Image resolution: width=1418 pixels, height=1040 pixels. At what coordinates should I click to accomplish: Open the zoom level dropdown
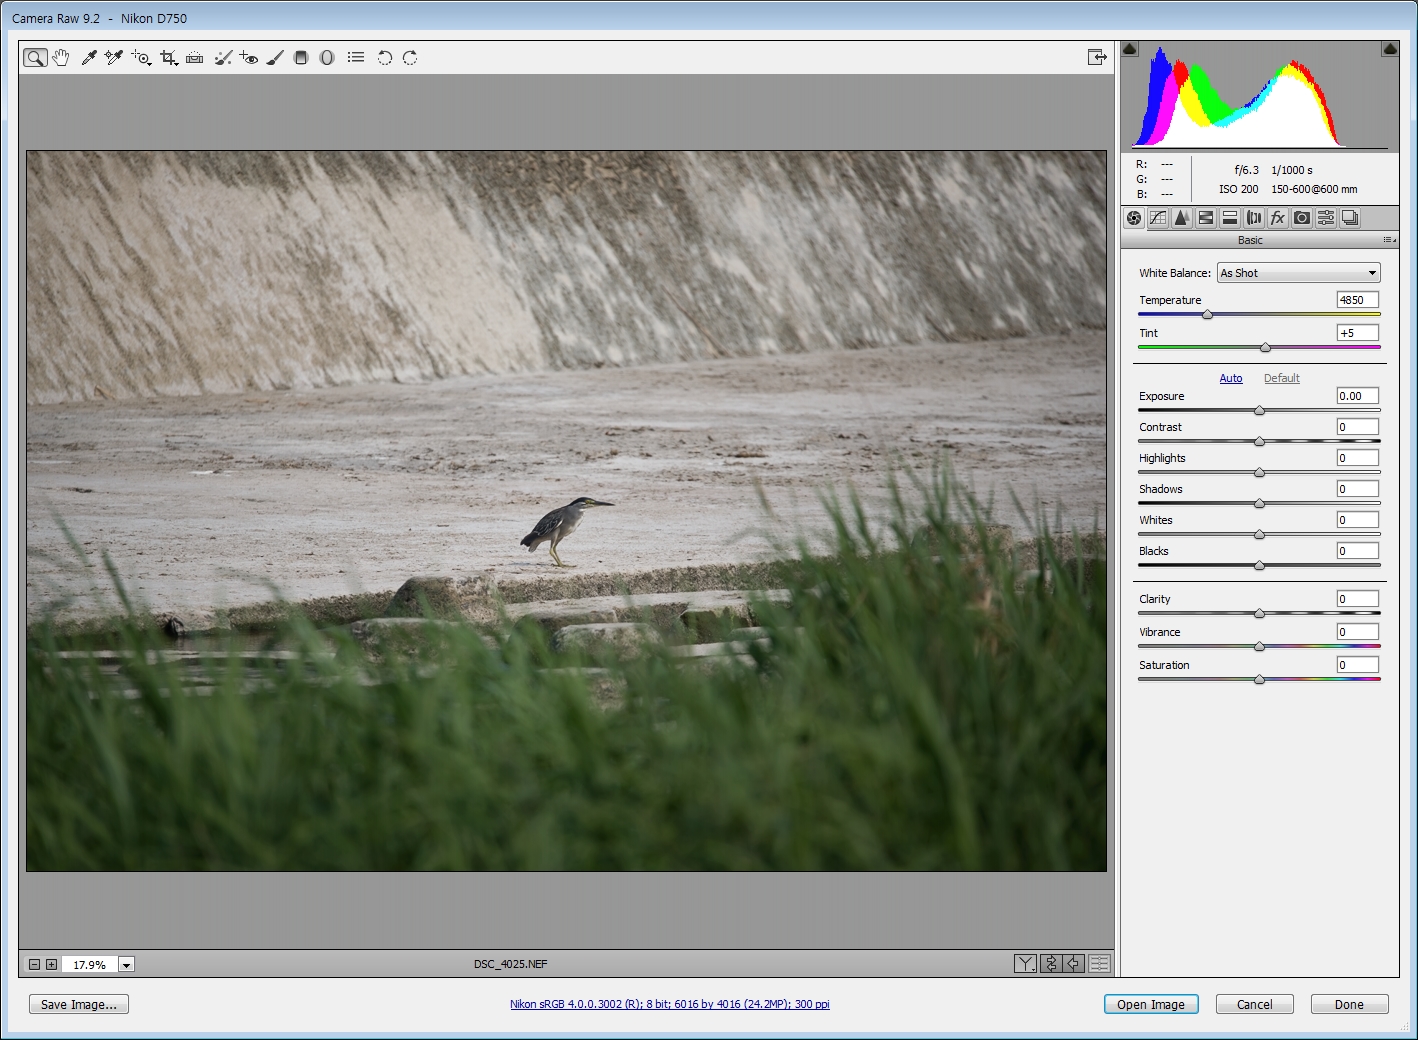click(126, 965)
